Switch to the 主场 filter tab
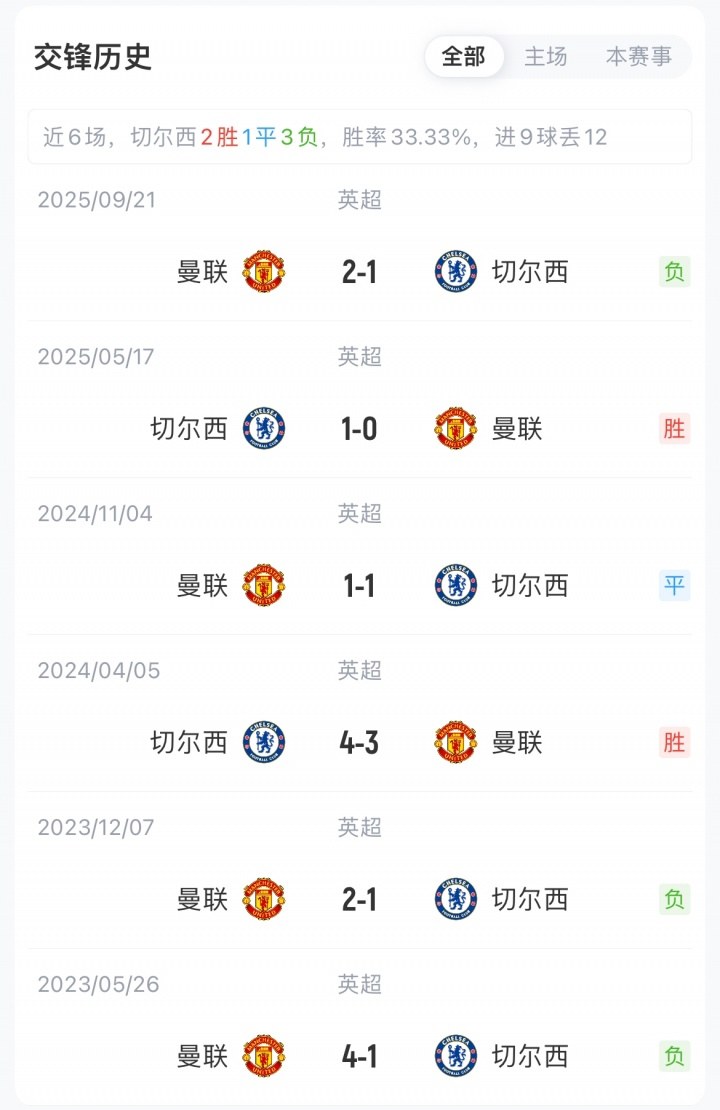Image resolution: width=720 pixels, height=1110 pixels. (x=546, y=57)
